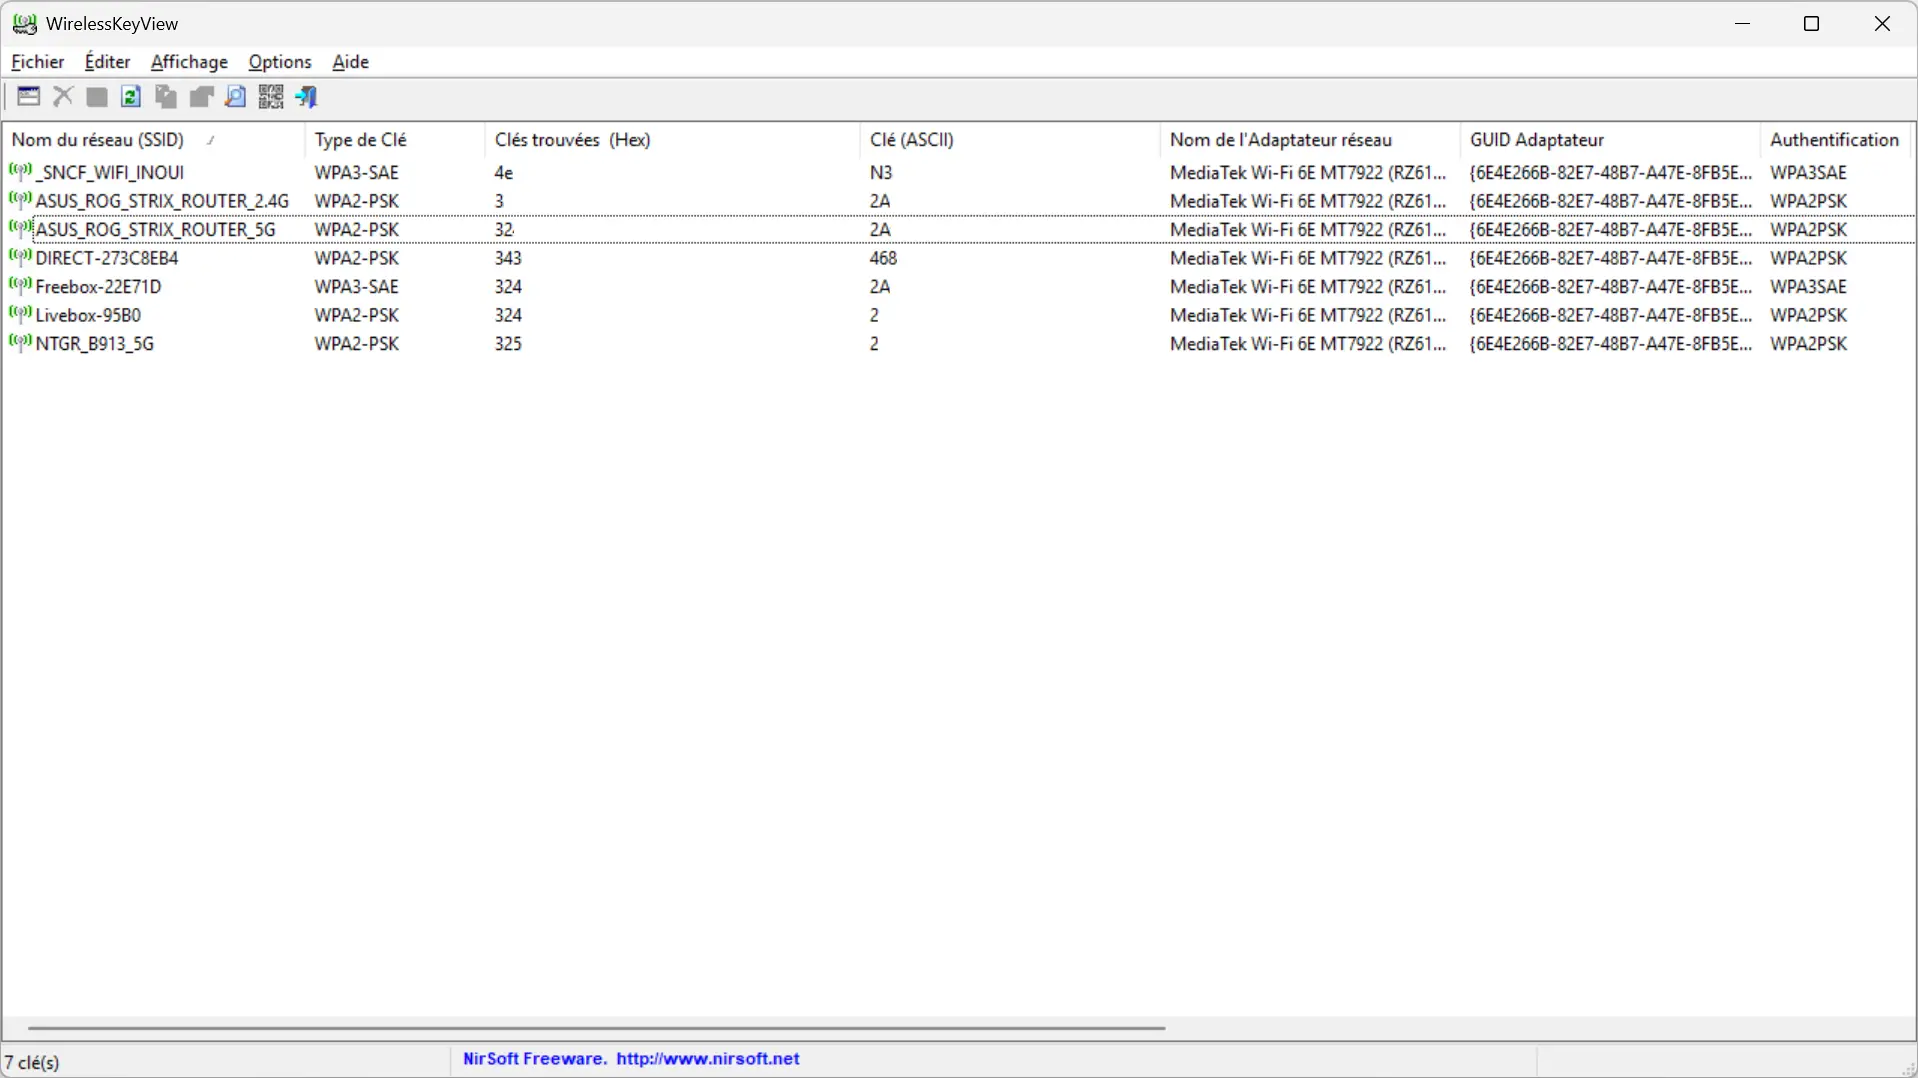Show QR code toolbar icon
This screenshot has width=1918, height=1078.
(x=271, y=97)
